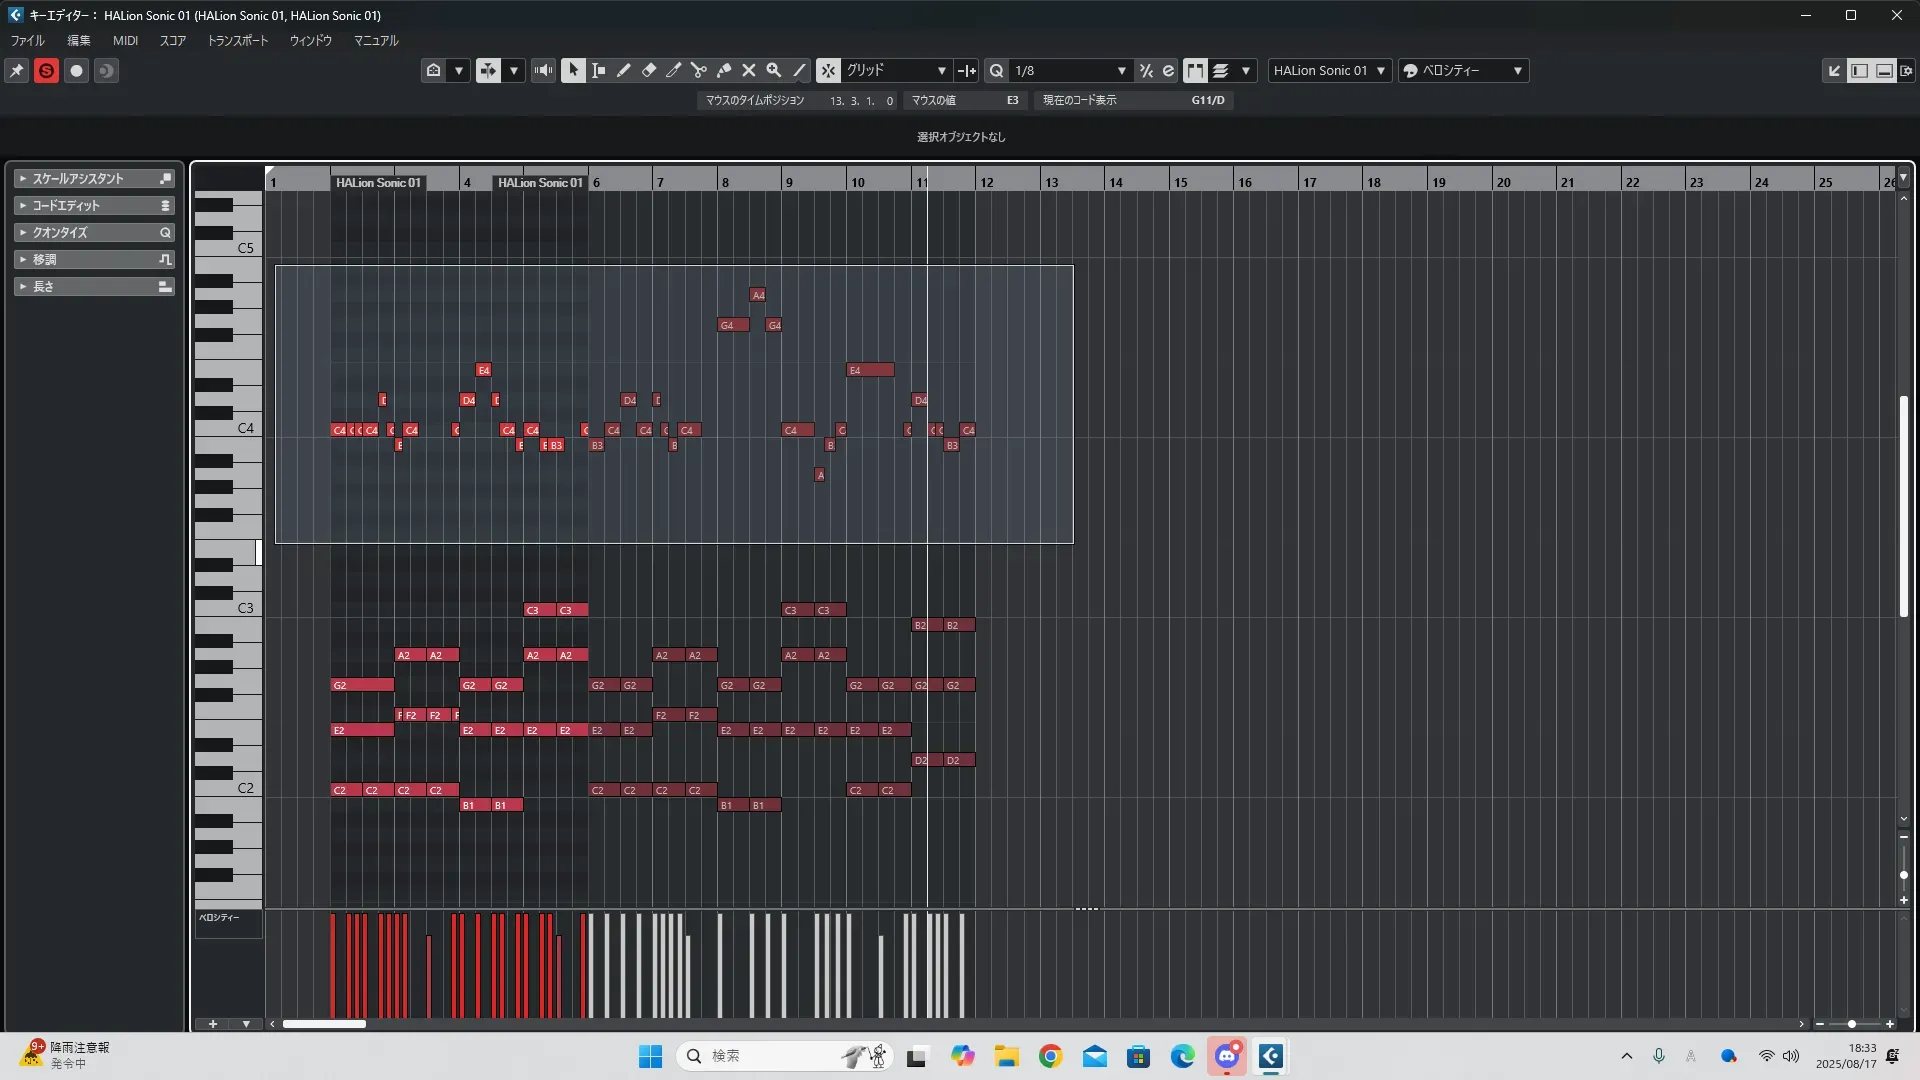1920x1080 pixels.
Task: Open Google Chrome from the taskbar
Action: (x=1050, y=1056)
